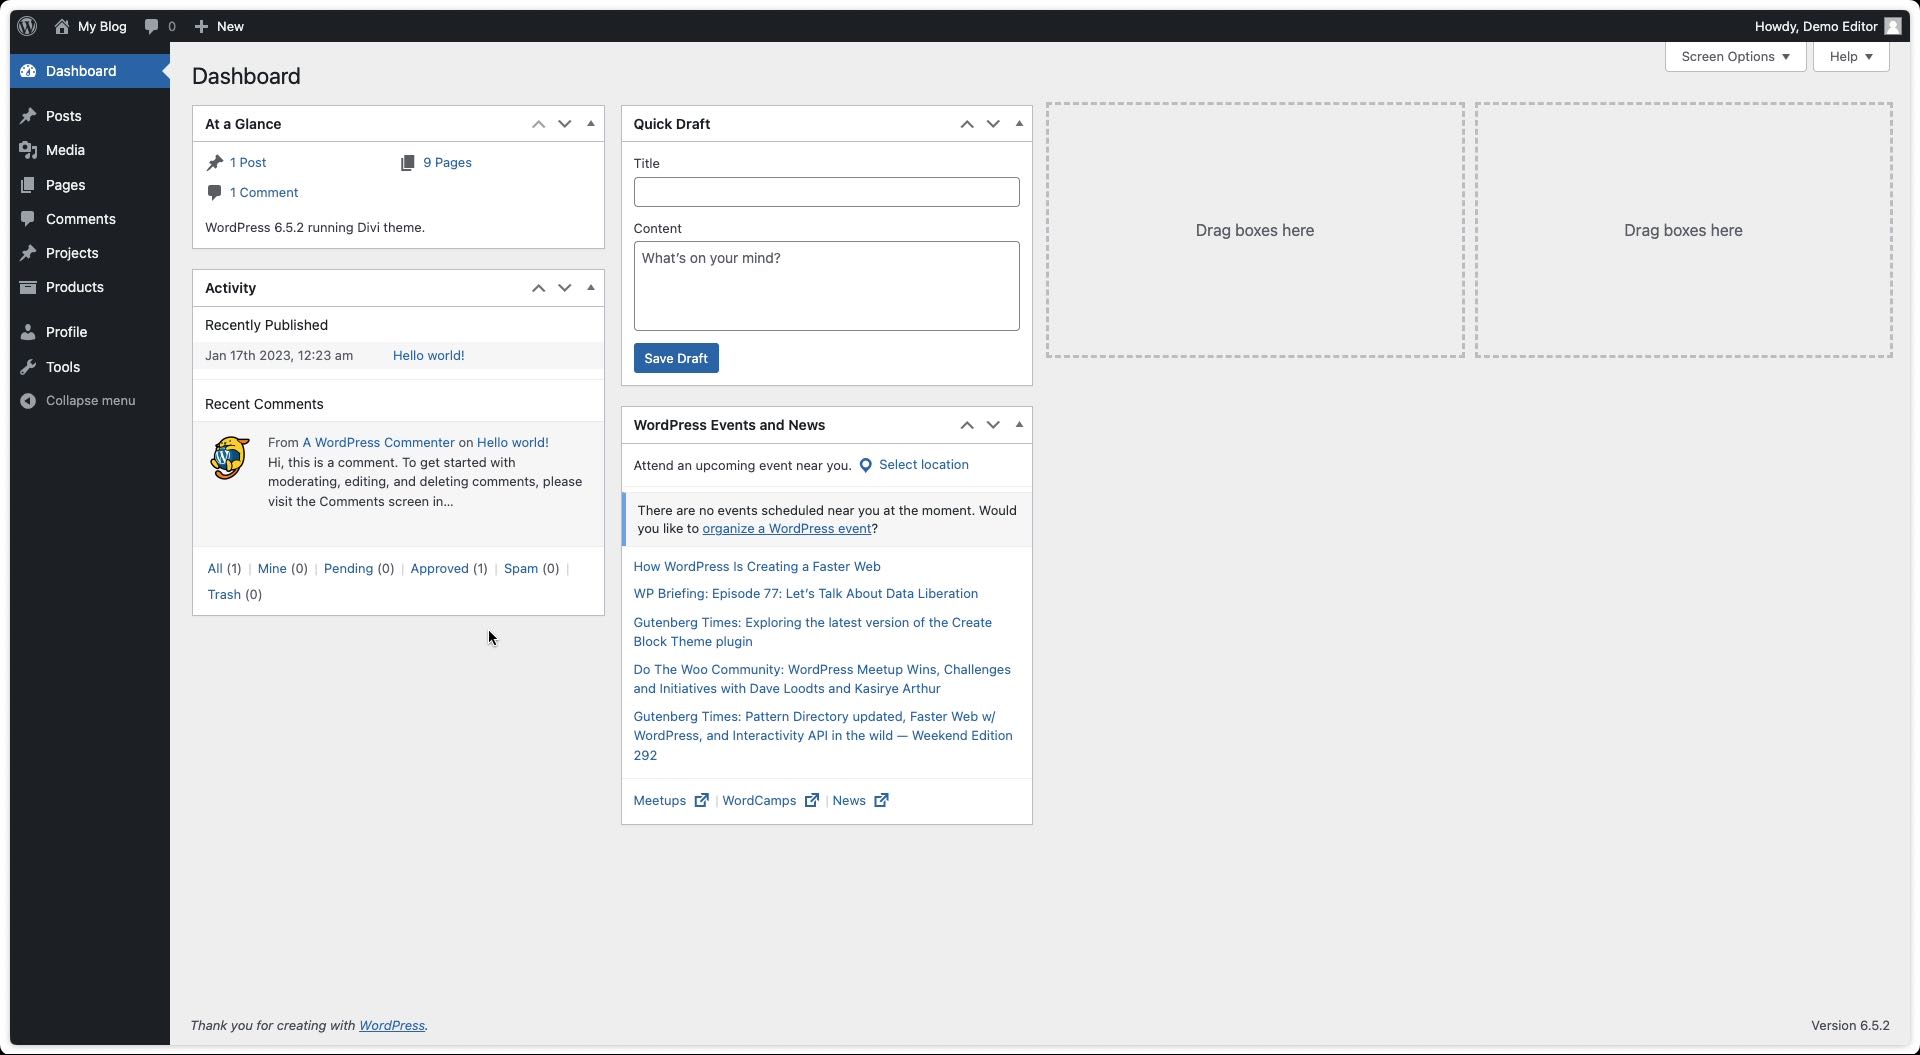The height and width of the screenshot is (1055, 1920).
Task: Move At a Glance box up
Action: 538,124
